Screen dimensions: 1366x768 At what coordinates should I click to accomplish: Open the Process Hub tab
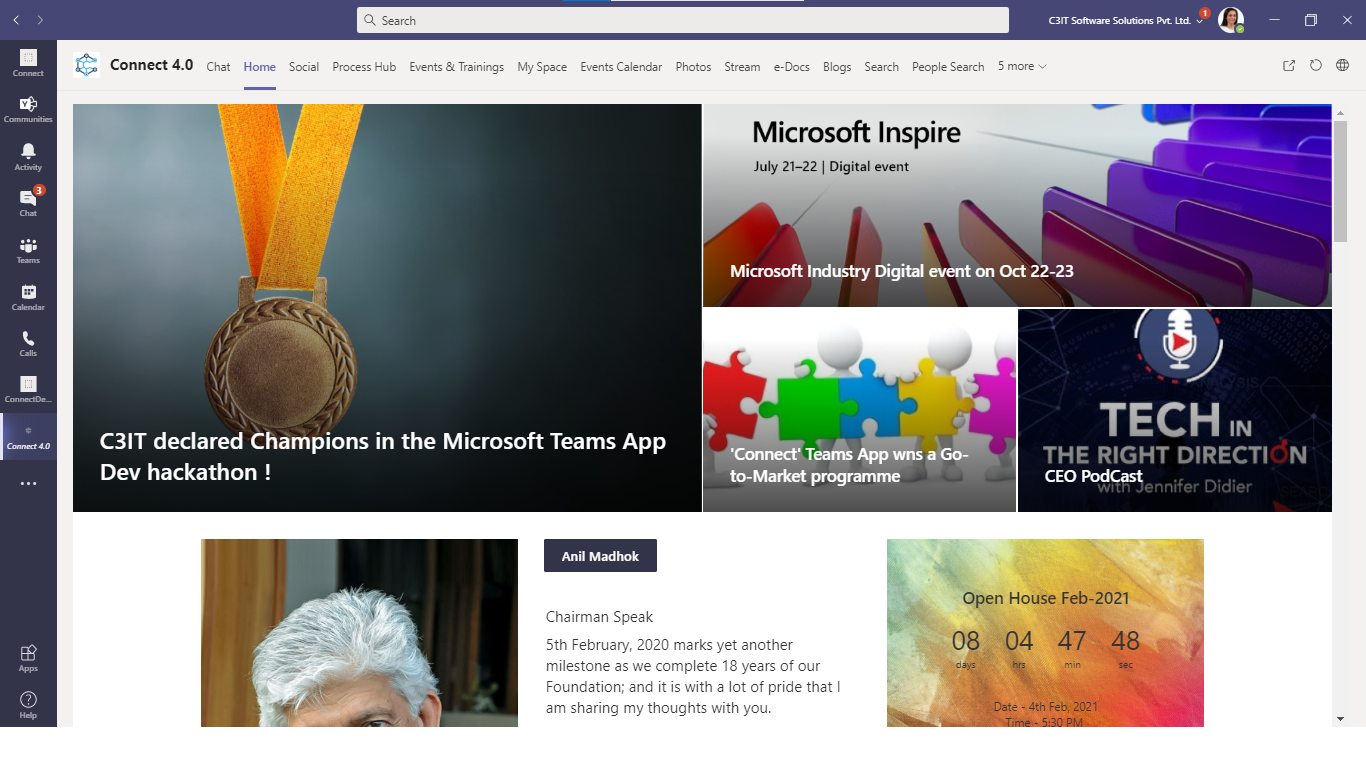(x=364, y=67)
